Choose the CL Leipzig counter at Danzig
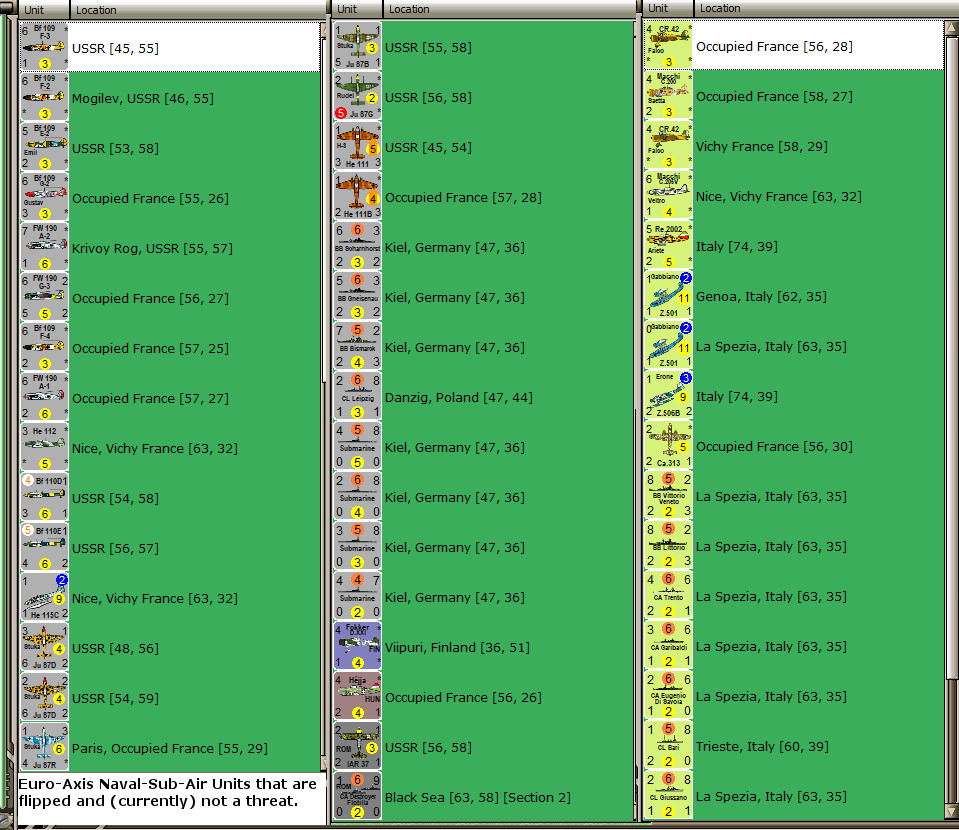 [357, 396]
